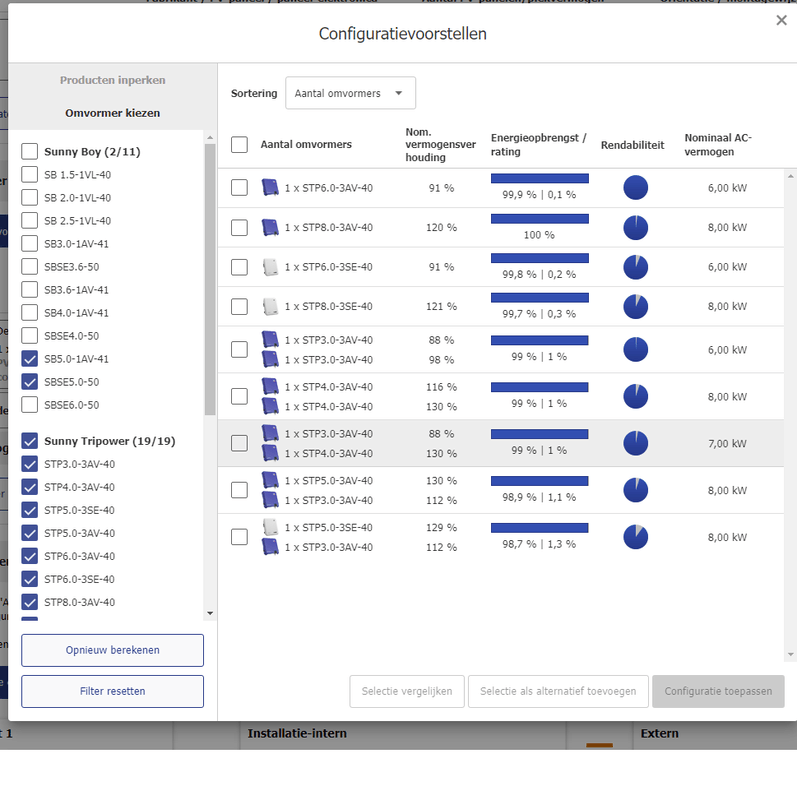This screenshot has width=797, height=800.
Task: Click white inverter icon of STP6.0-3SE-40 row
Action: 270,267
